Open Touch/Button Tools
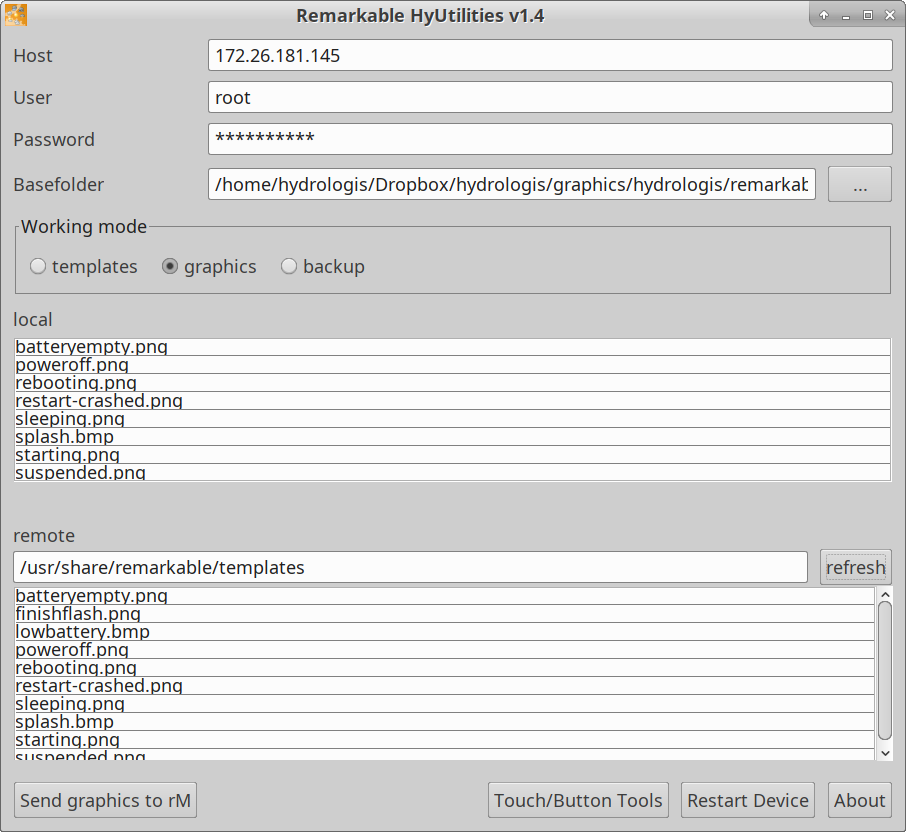This screenshot has width=906, height=832. [x=578, y=800]
